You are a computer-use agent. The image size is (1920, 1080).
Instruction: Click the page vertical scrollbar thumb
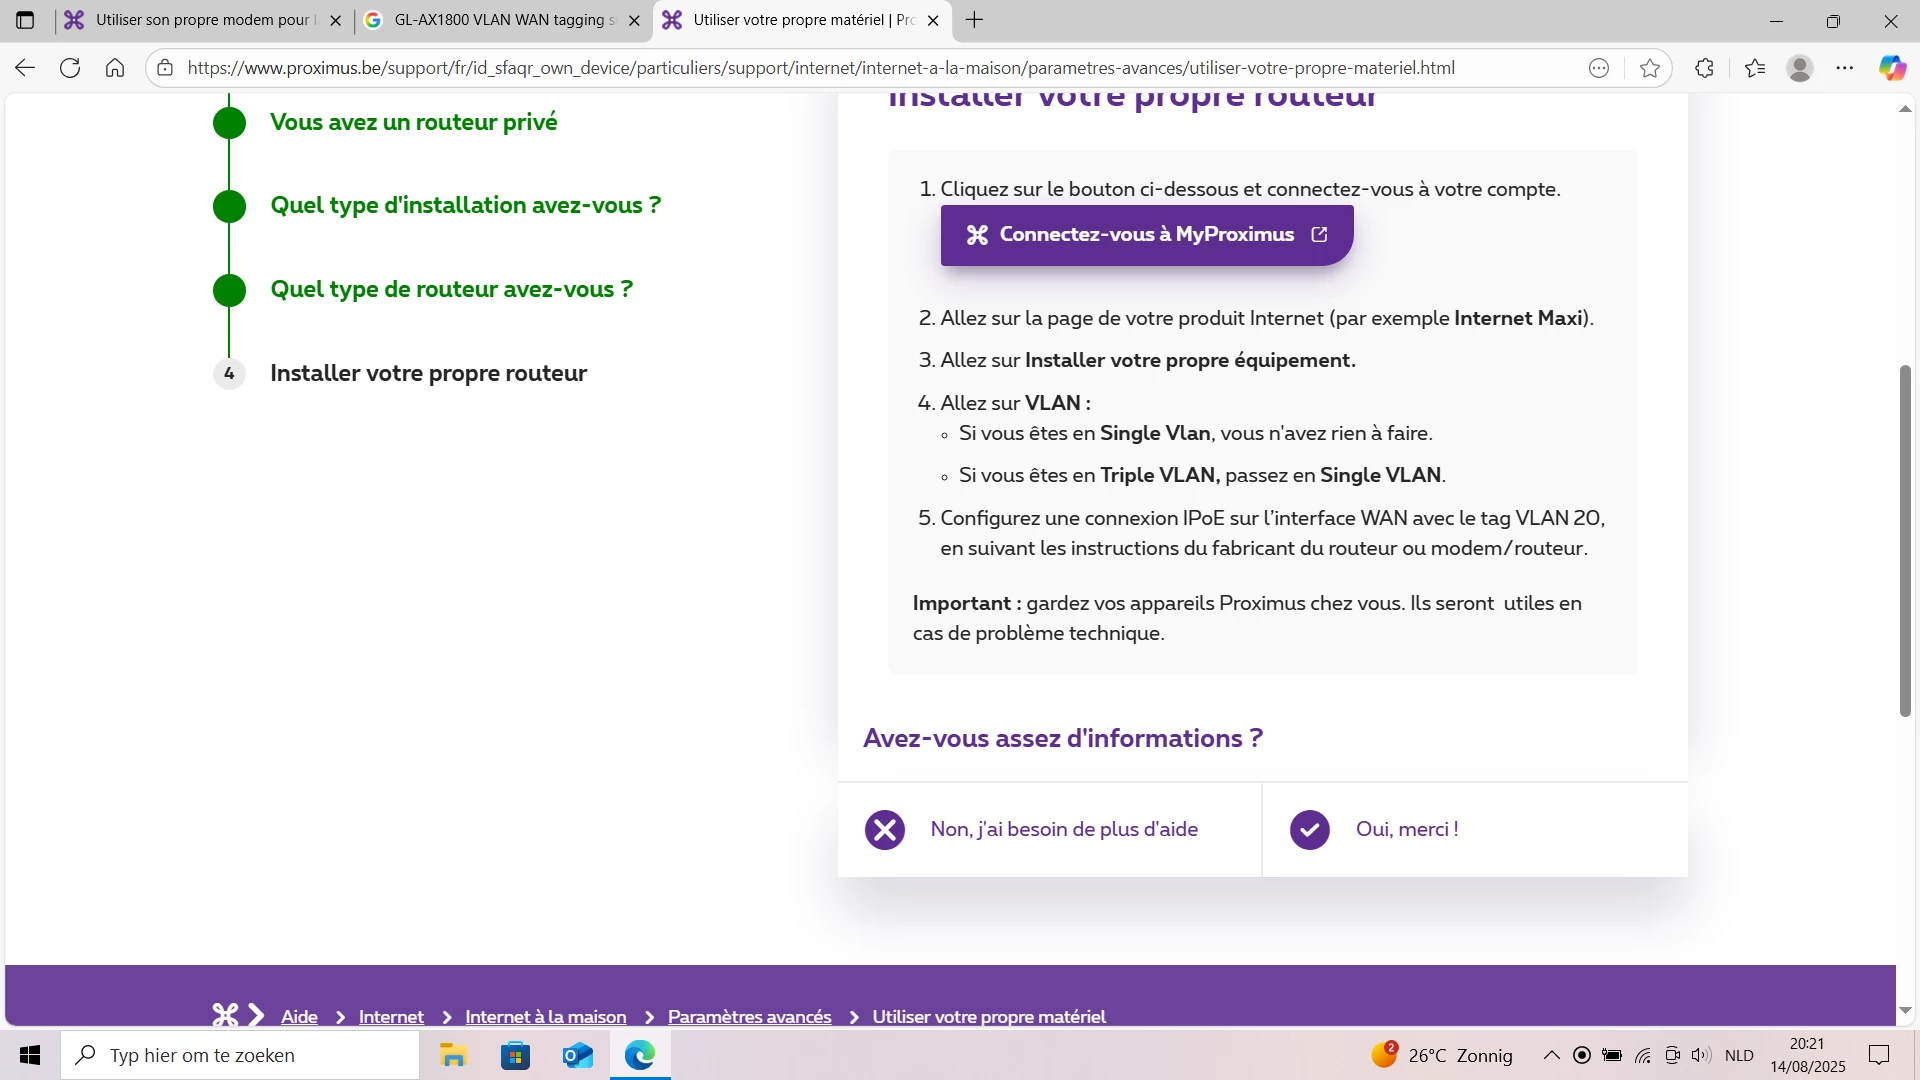pos(1905,540)
